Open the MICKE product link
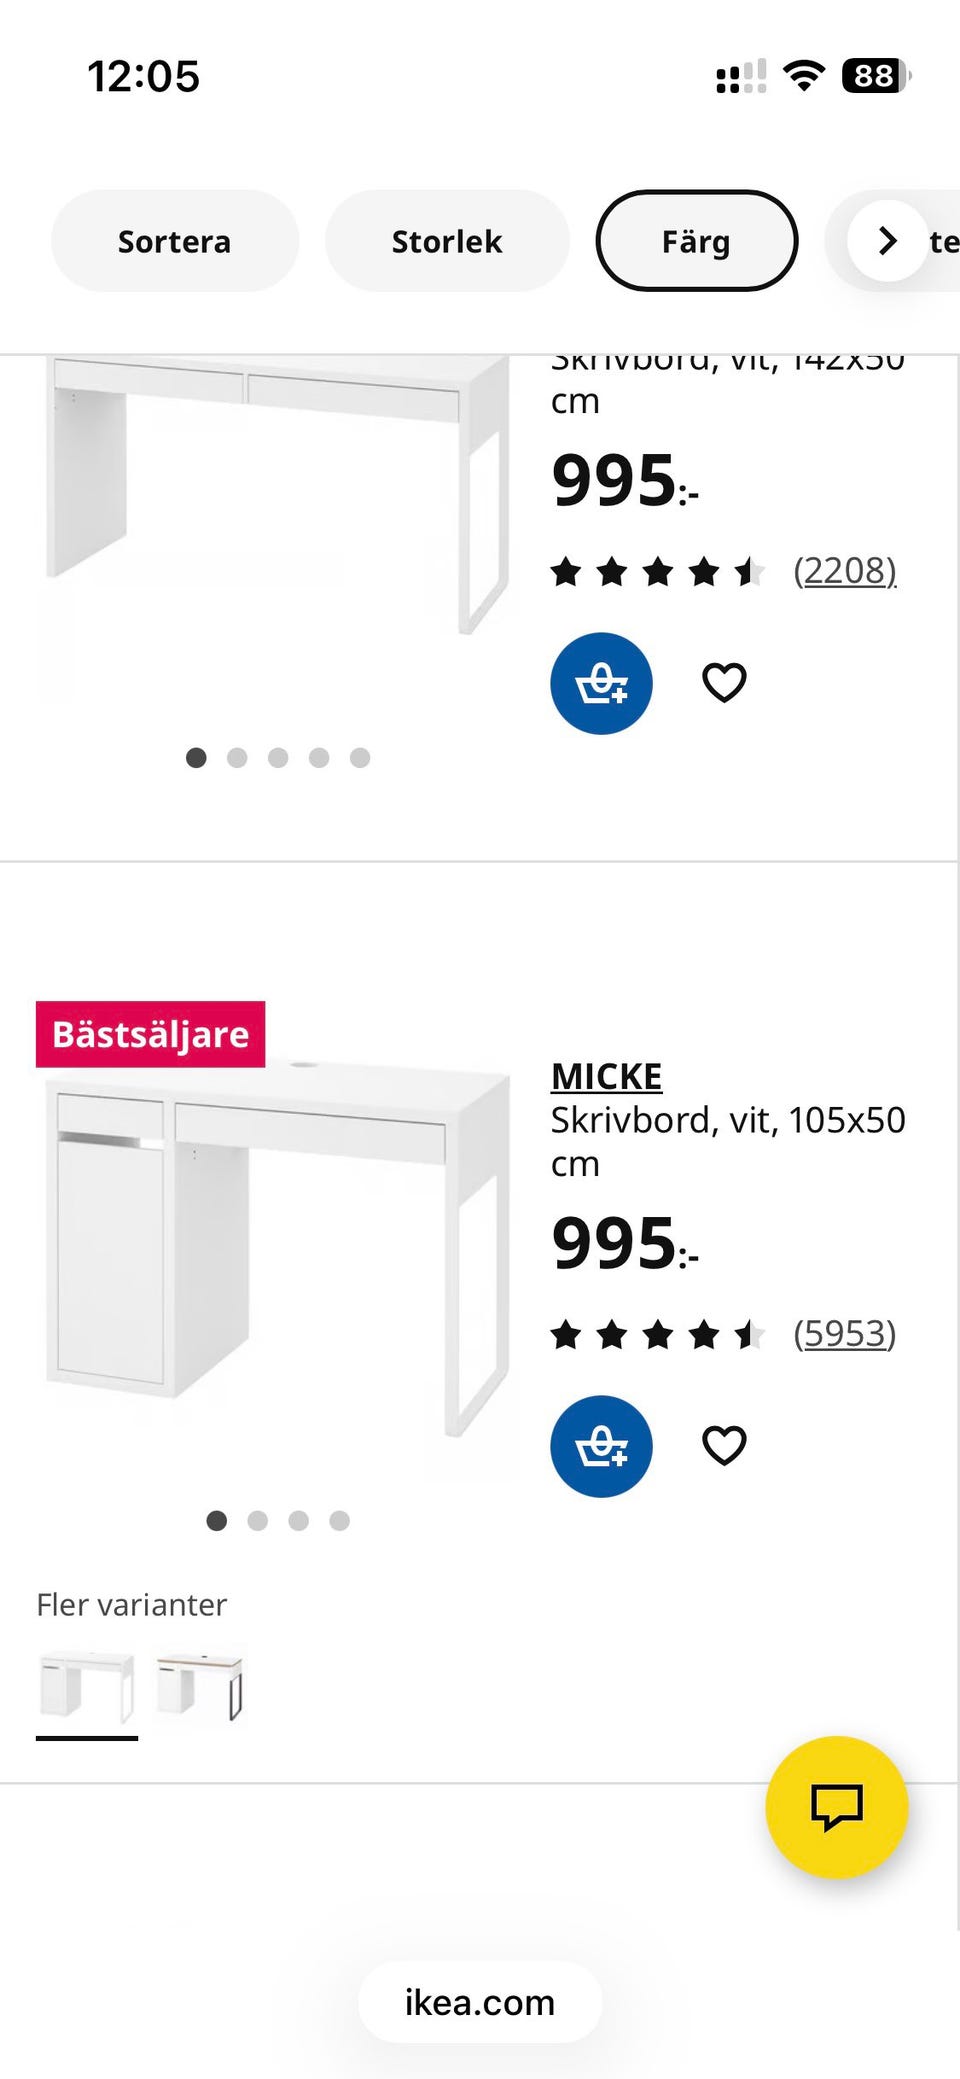The height and width of the screenshot is (2079, 960). tap(606, 1076)
